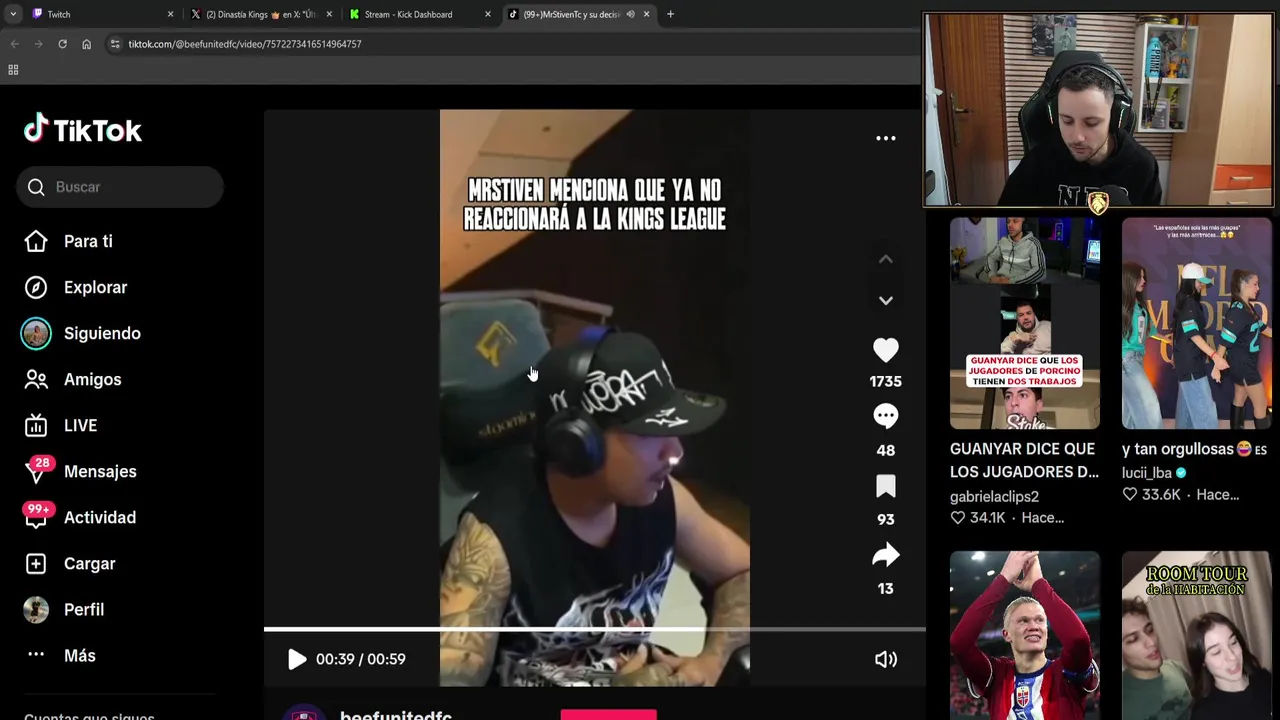Switch to Stream - Kick Dashboard tab
Screen dimensions: 1280x720
420,14
